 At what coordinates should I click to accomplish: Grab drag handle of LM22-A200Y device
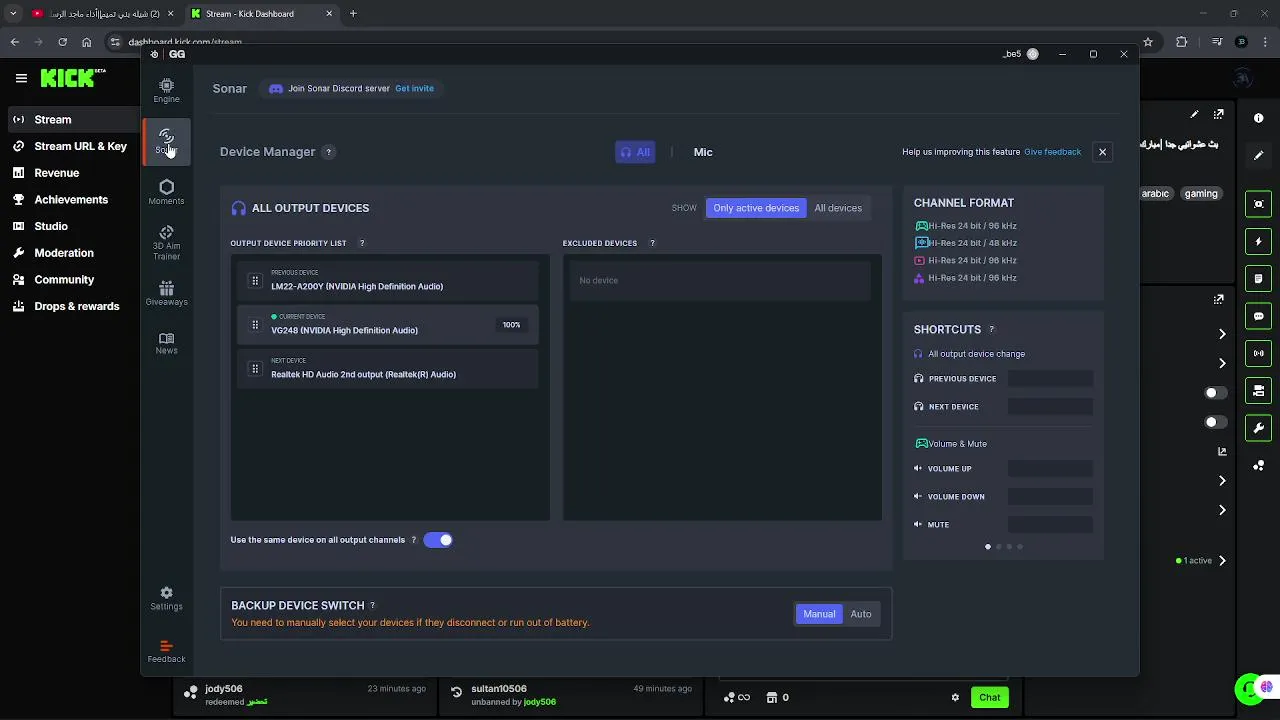[x=255, y=281]
